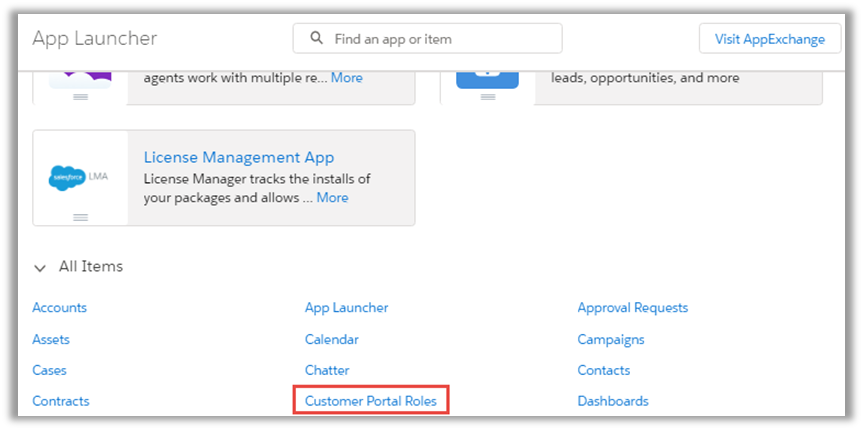Select the Chatter item
The height and width of the screenshot is (430, 863).
pyautogui.click(x=327, y=370)
